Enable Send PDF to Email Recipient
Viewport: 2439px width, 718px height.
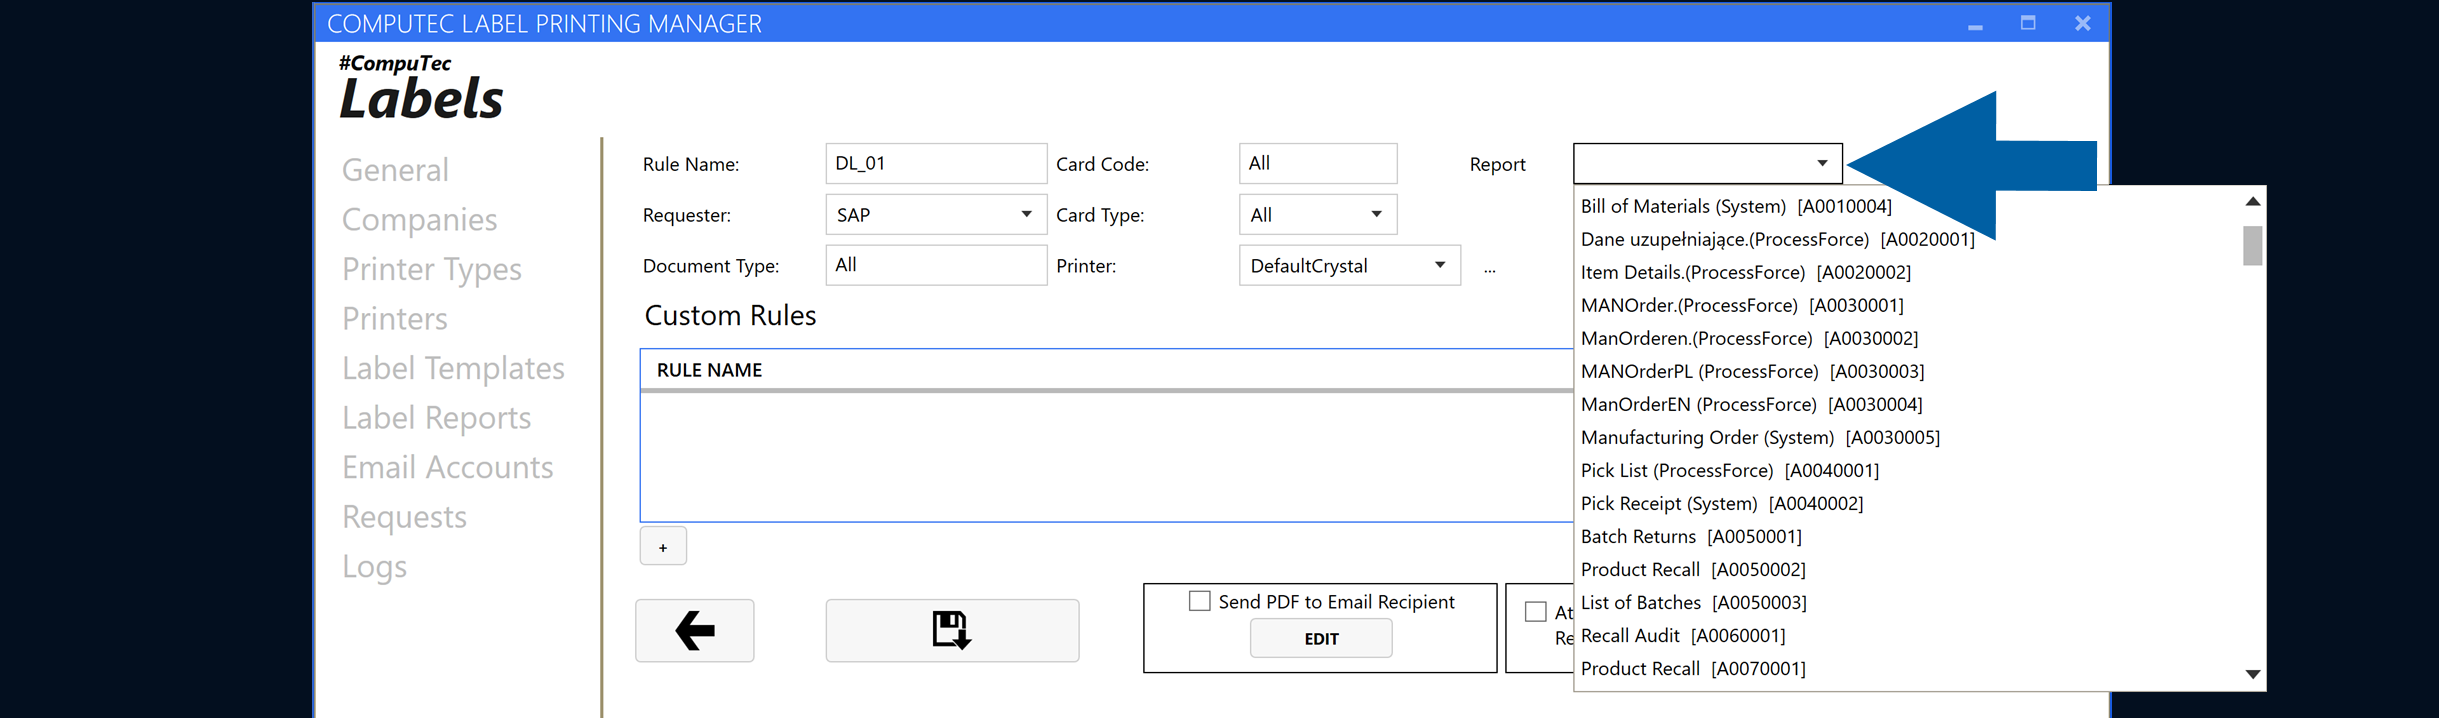click(x=1199, y=601)
